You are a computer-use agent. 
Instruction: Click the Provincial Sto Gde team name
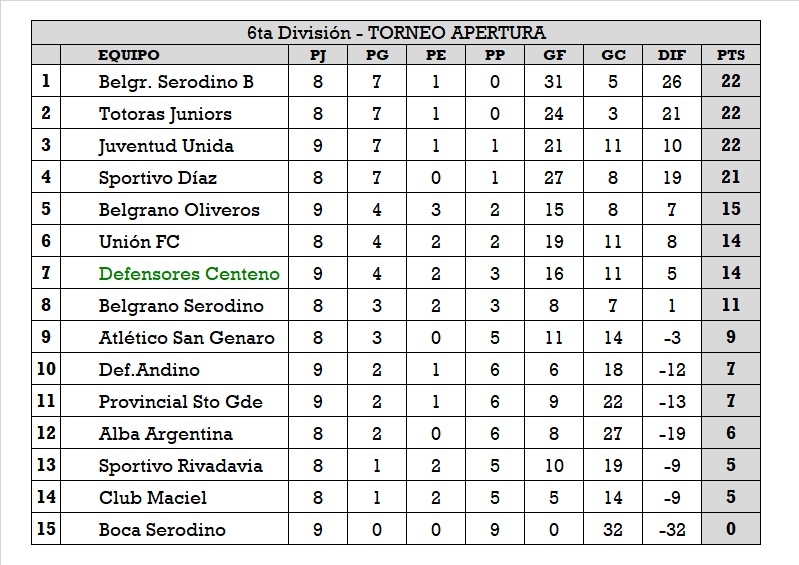(180, 402)
